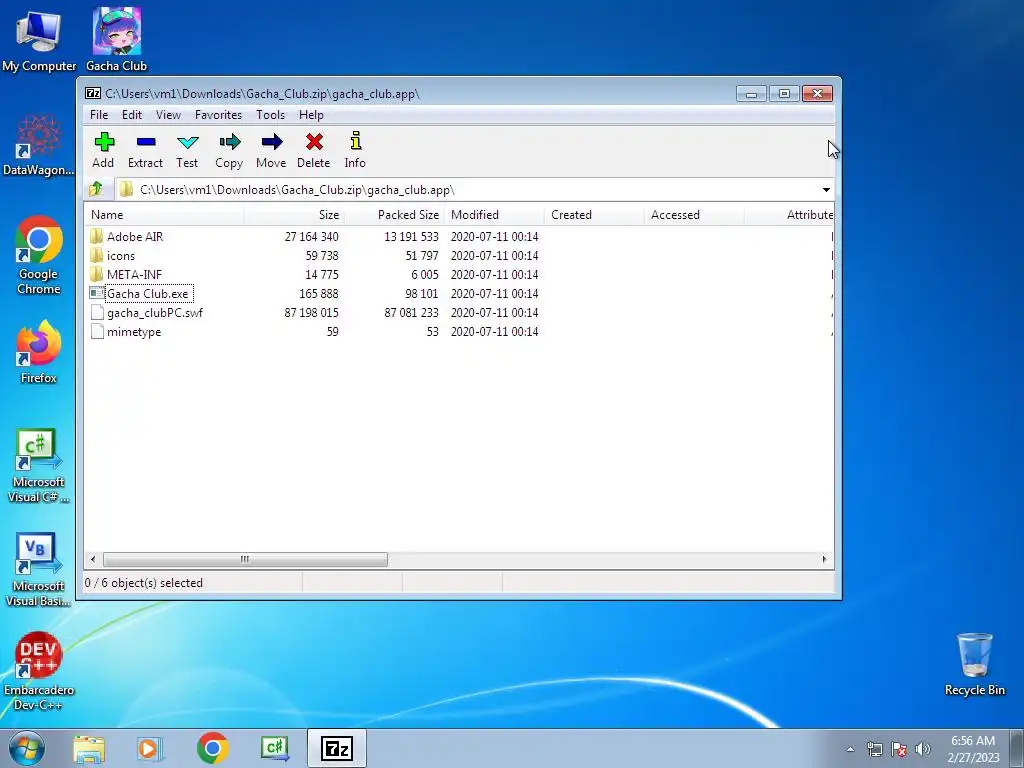This screenshot has height=768, width=1024.
Task: Select the mimetype file
Action: (134, 332)
